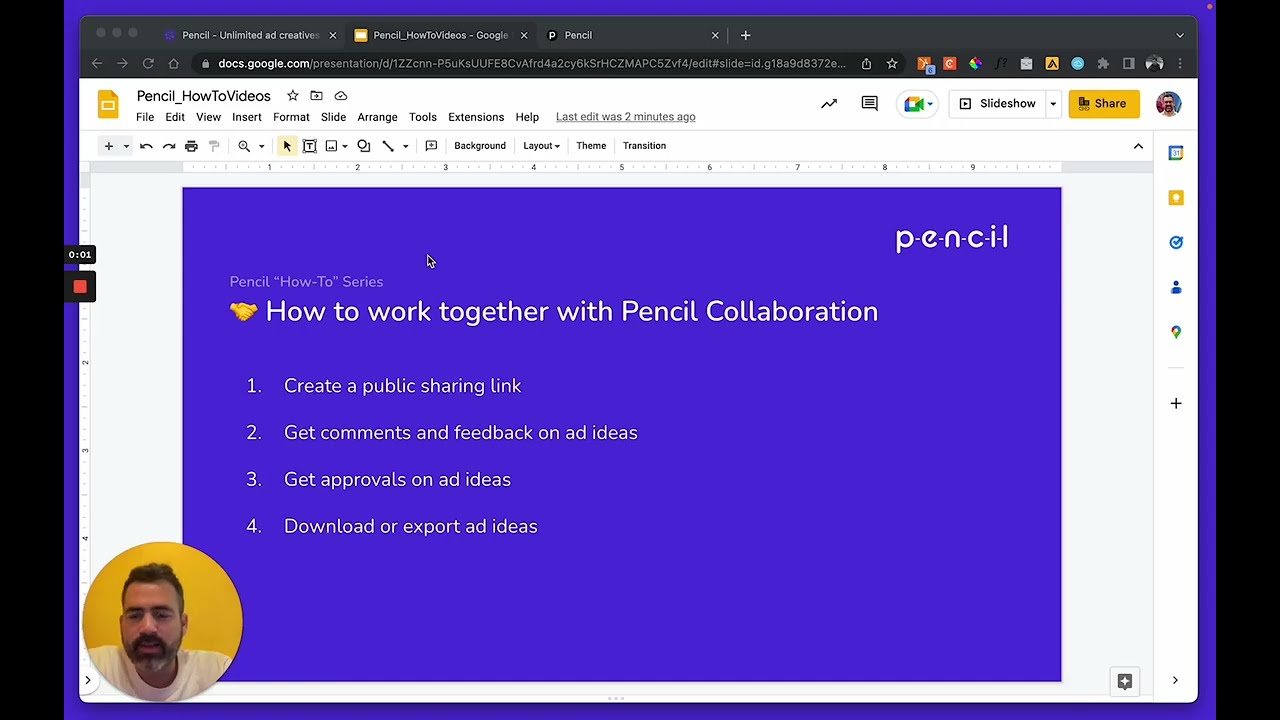Reload the page in browser
Screen dimensions: 1280x720
coord(148,64)
